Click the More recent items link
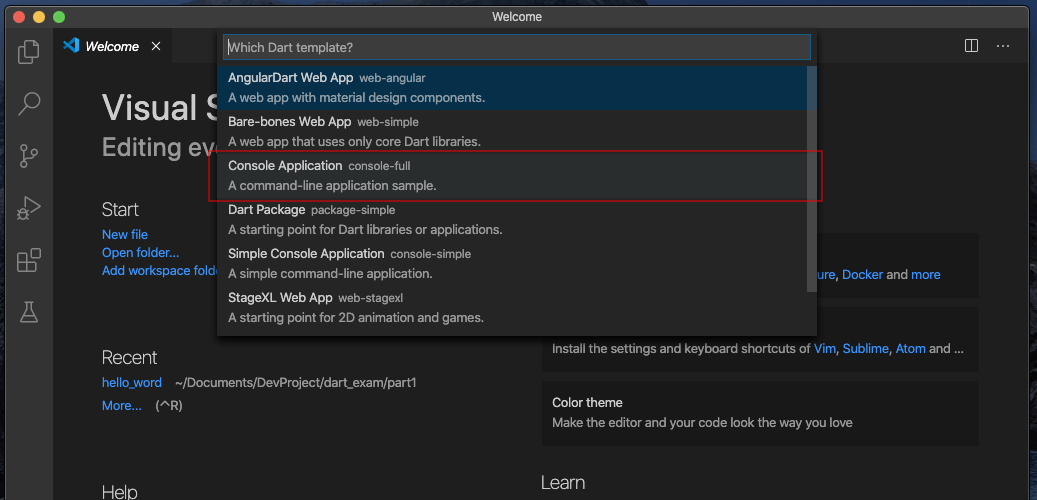This screenshot has height=500, width=1037. [122, 406]
